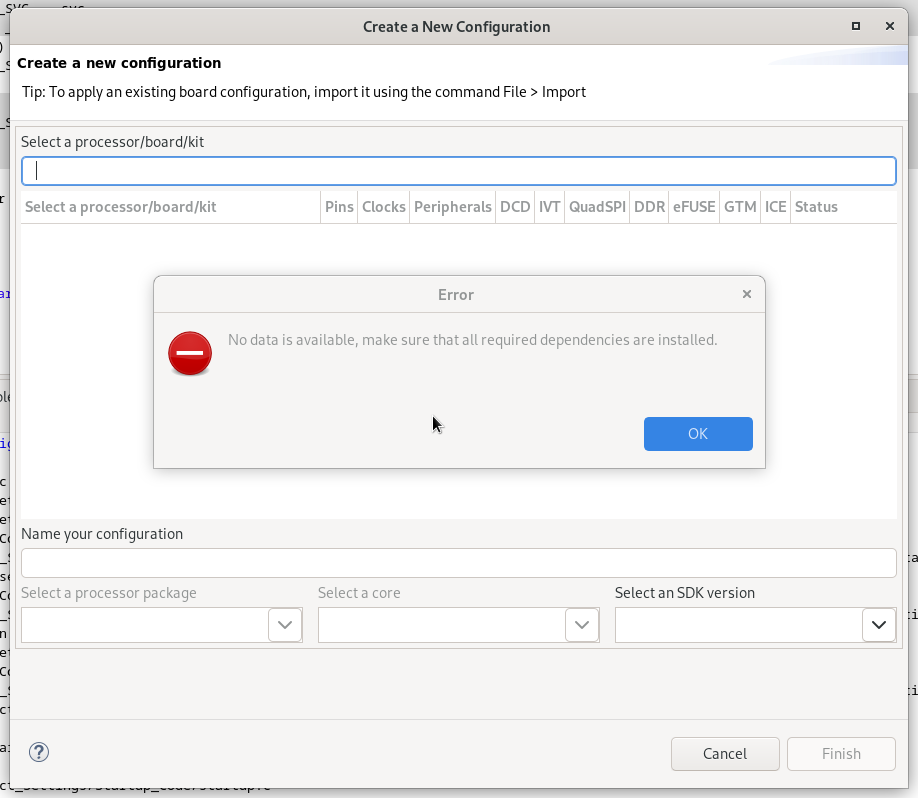Click the red error icon

[x=190, y=353]
